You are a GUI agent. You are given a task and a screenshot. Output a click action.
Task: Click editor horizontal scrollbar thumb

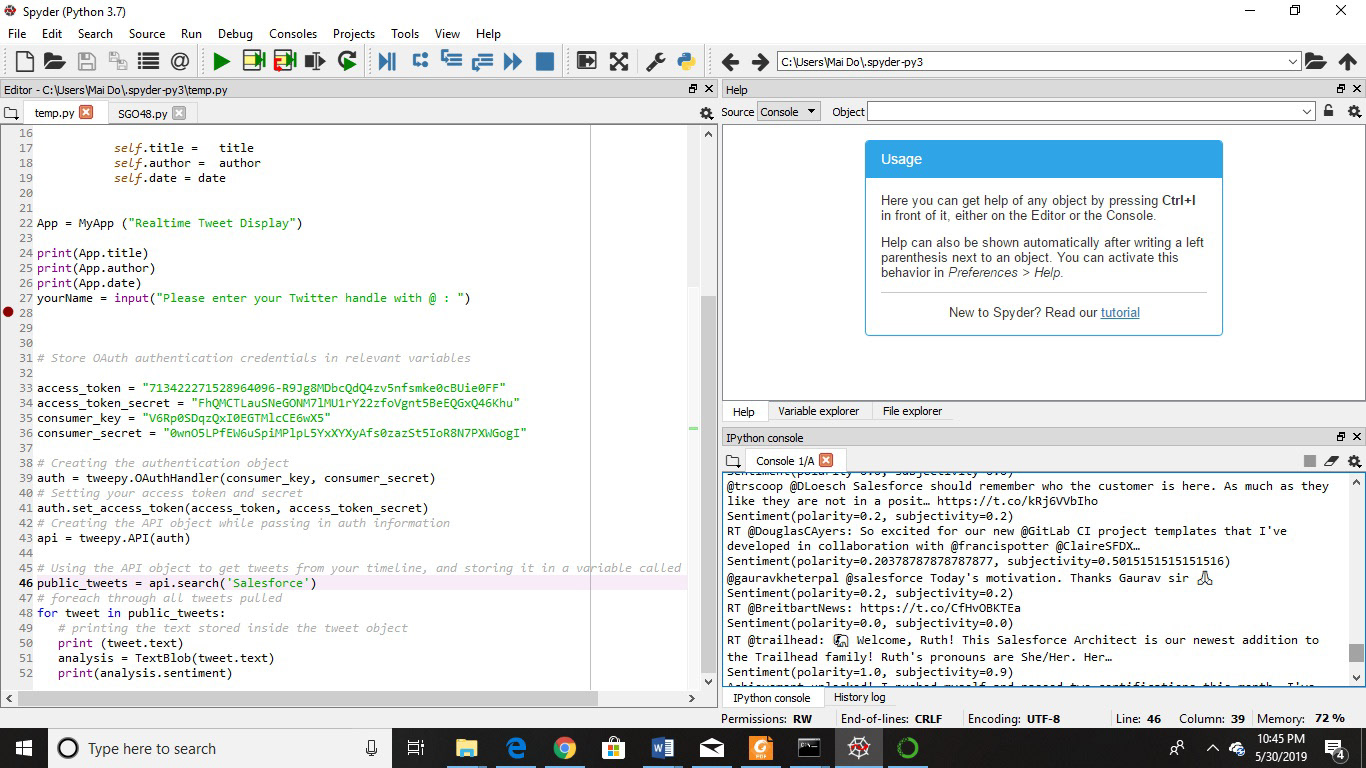click(x=308, y=698)
